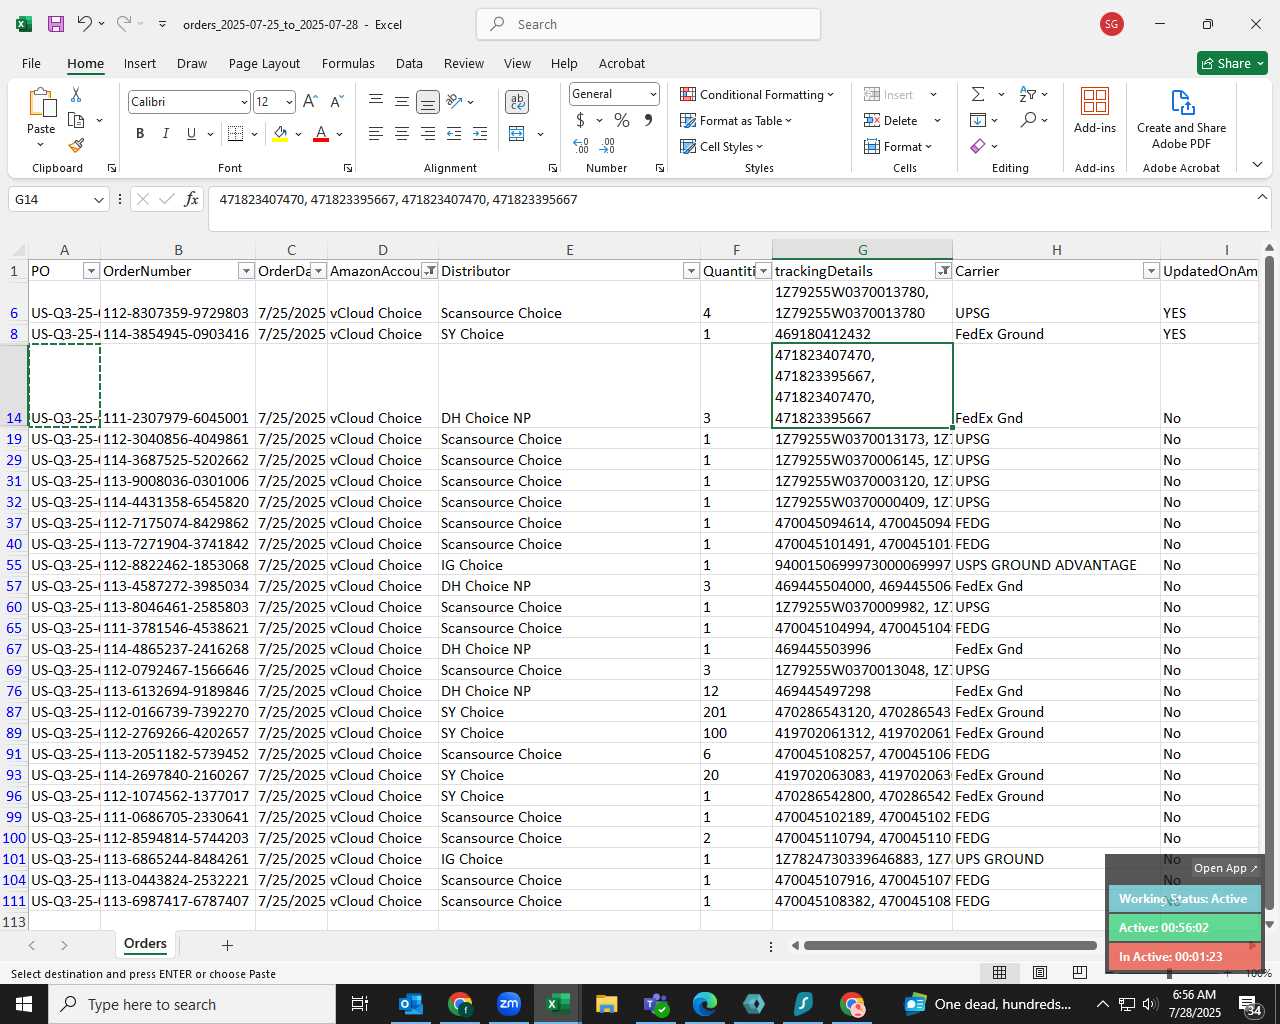Image resolution: width=1280 pixels, height=1024 pixels.
Task: Click Format as Table button
Action: (x=736, y=120)
